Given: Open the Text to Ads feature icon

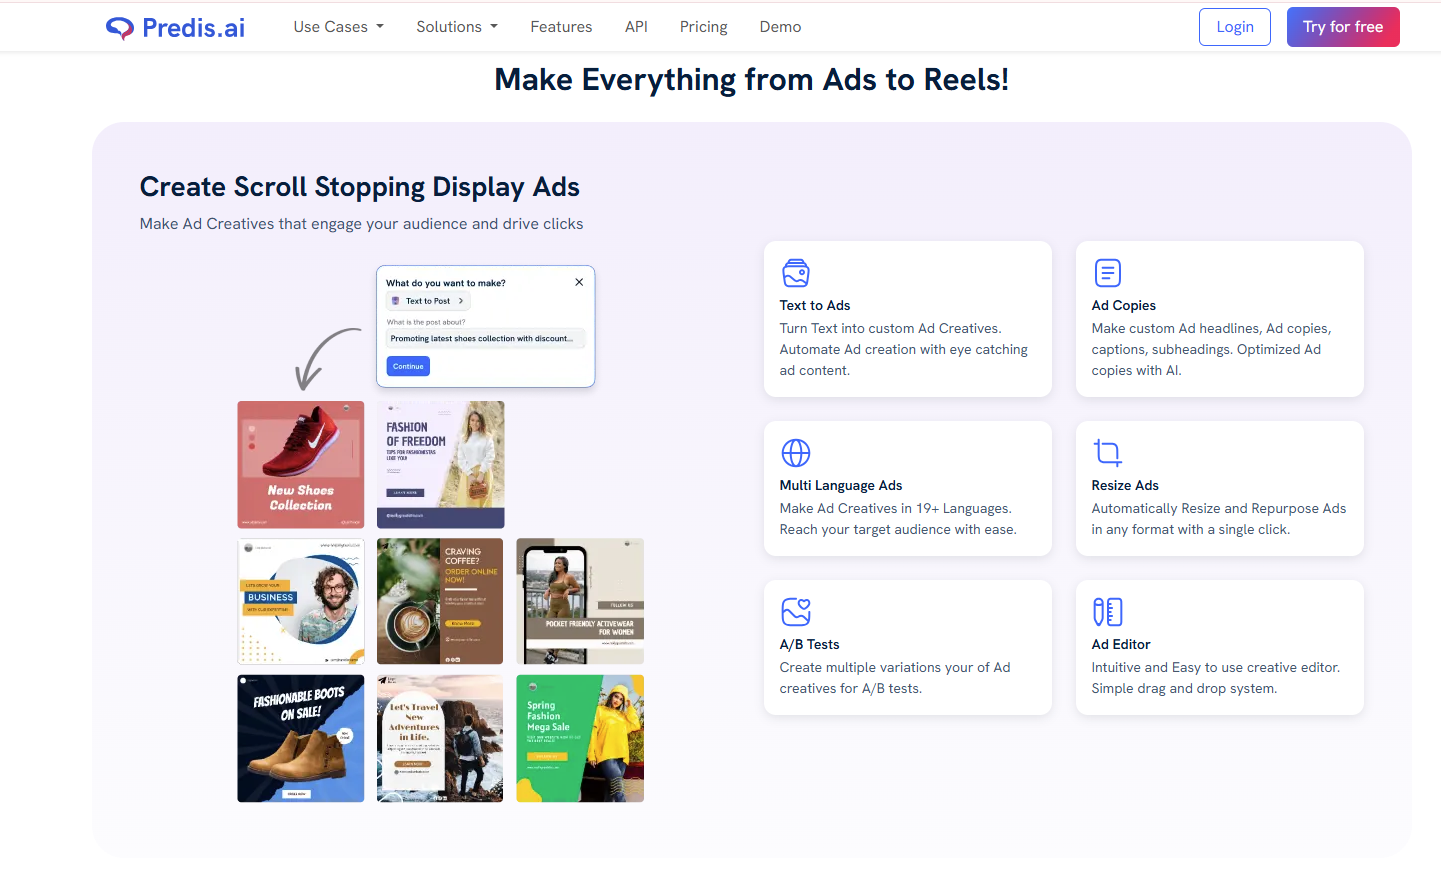Looking at the screenshot, I should click(796, 273).
